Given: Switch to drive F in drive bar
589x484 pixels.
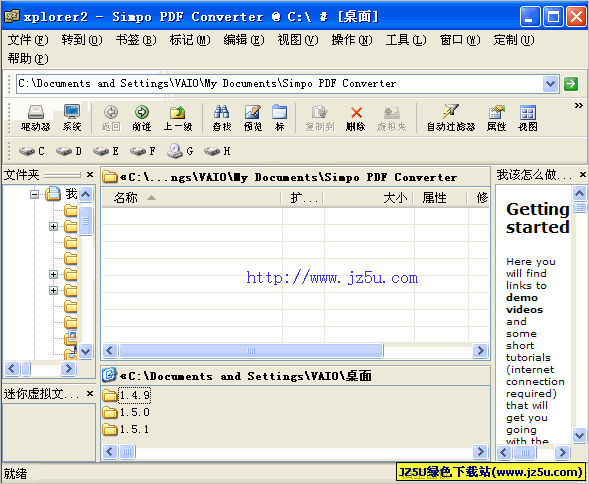Looking at the screenshot, I should tap(143, 151).
